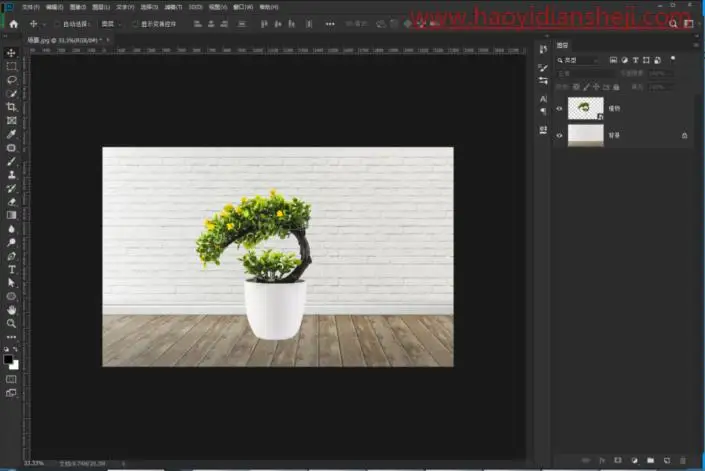Change the screen mode at toolbox bottom
705x471 pixels.
coord(11,393)
